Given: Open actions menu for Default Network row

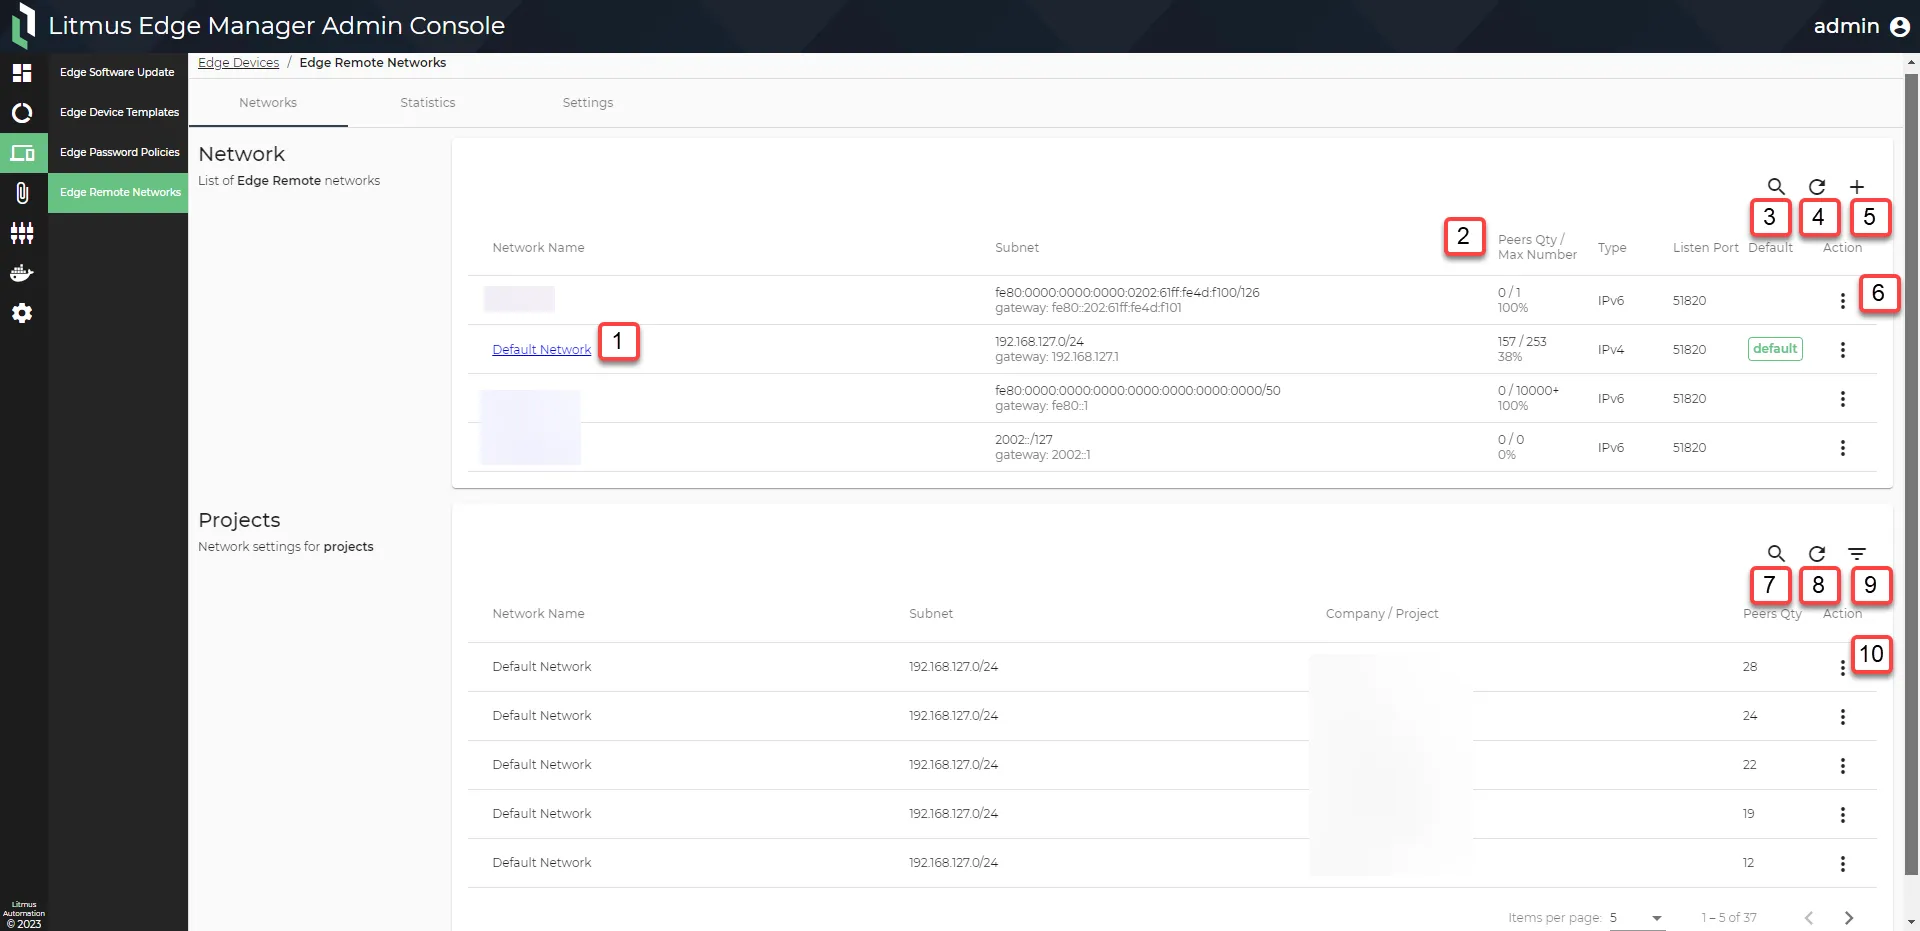Looking at the screenshot, I should [1843, 350].
